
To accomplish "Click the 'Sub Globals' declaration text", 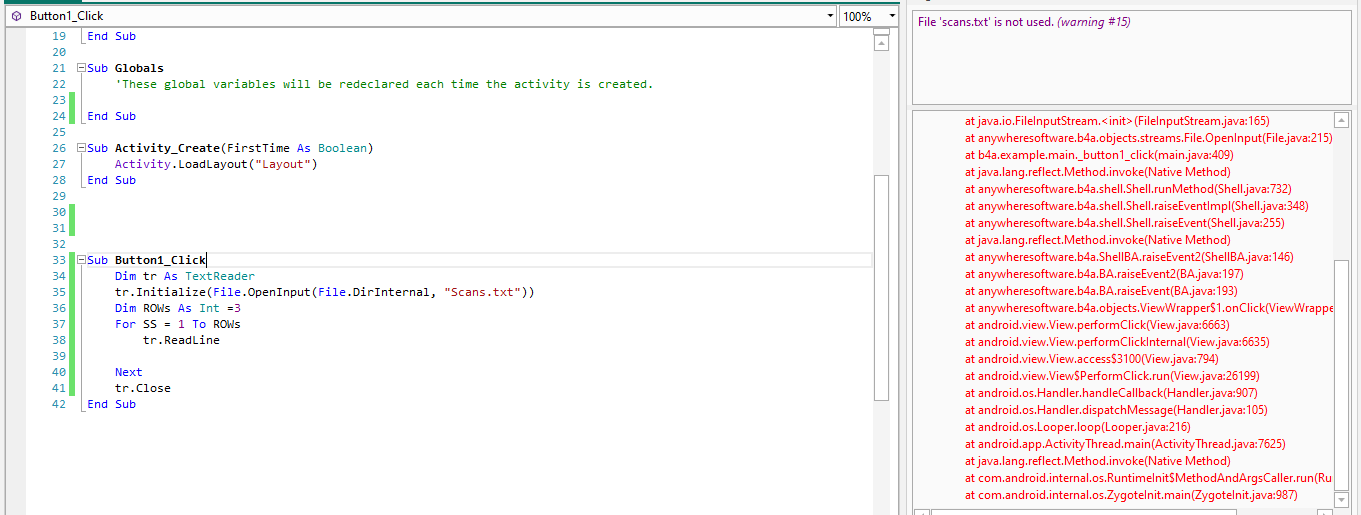I will click(x=125, y=68).
